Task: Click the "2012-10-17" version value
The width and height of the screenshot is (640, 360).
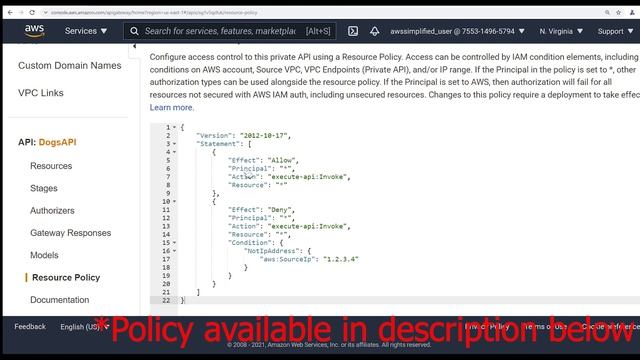Action: pyautogui.click(x=264, y=136)
